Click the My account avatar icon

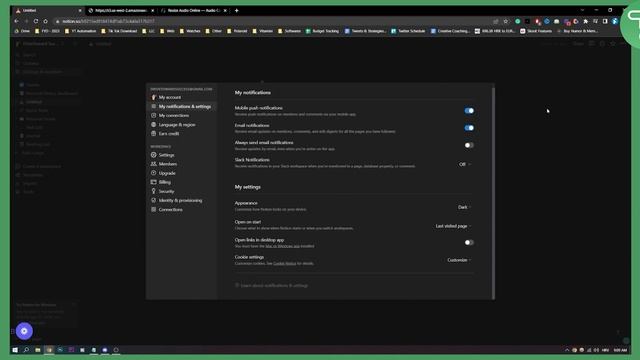point(153,97)
